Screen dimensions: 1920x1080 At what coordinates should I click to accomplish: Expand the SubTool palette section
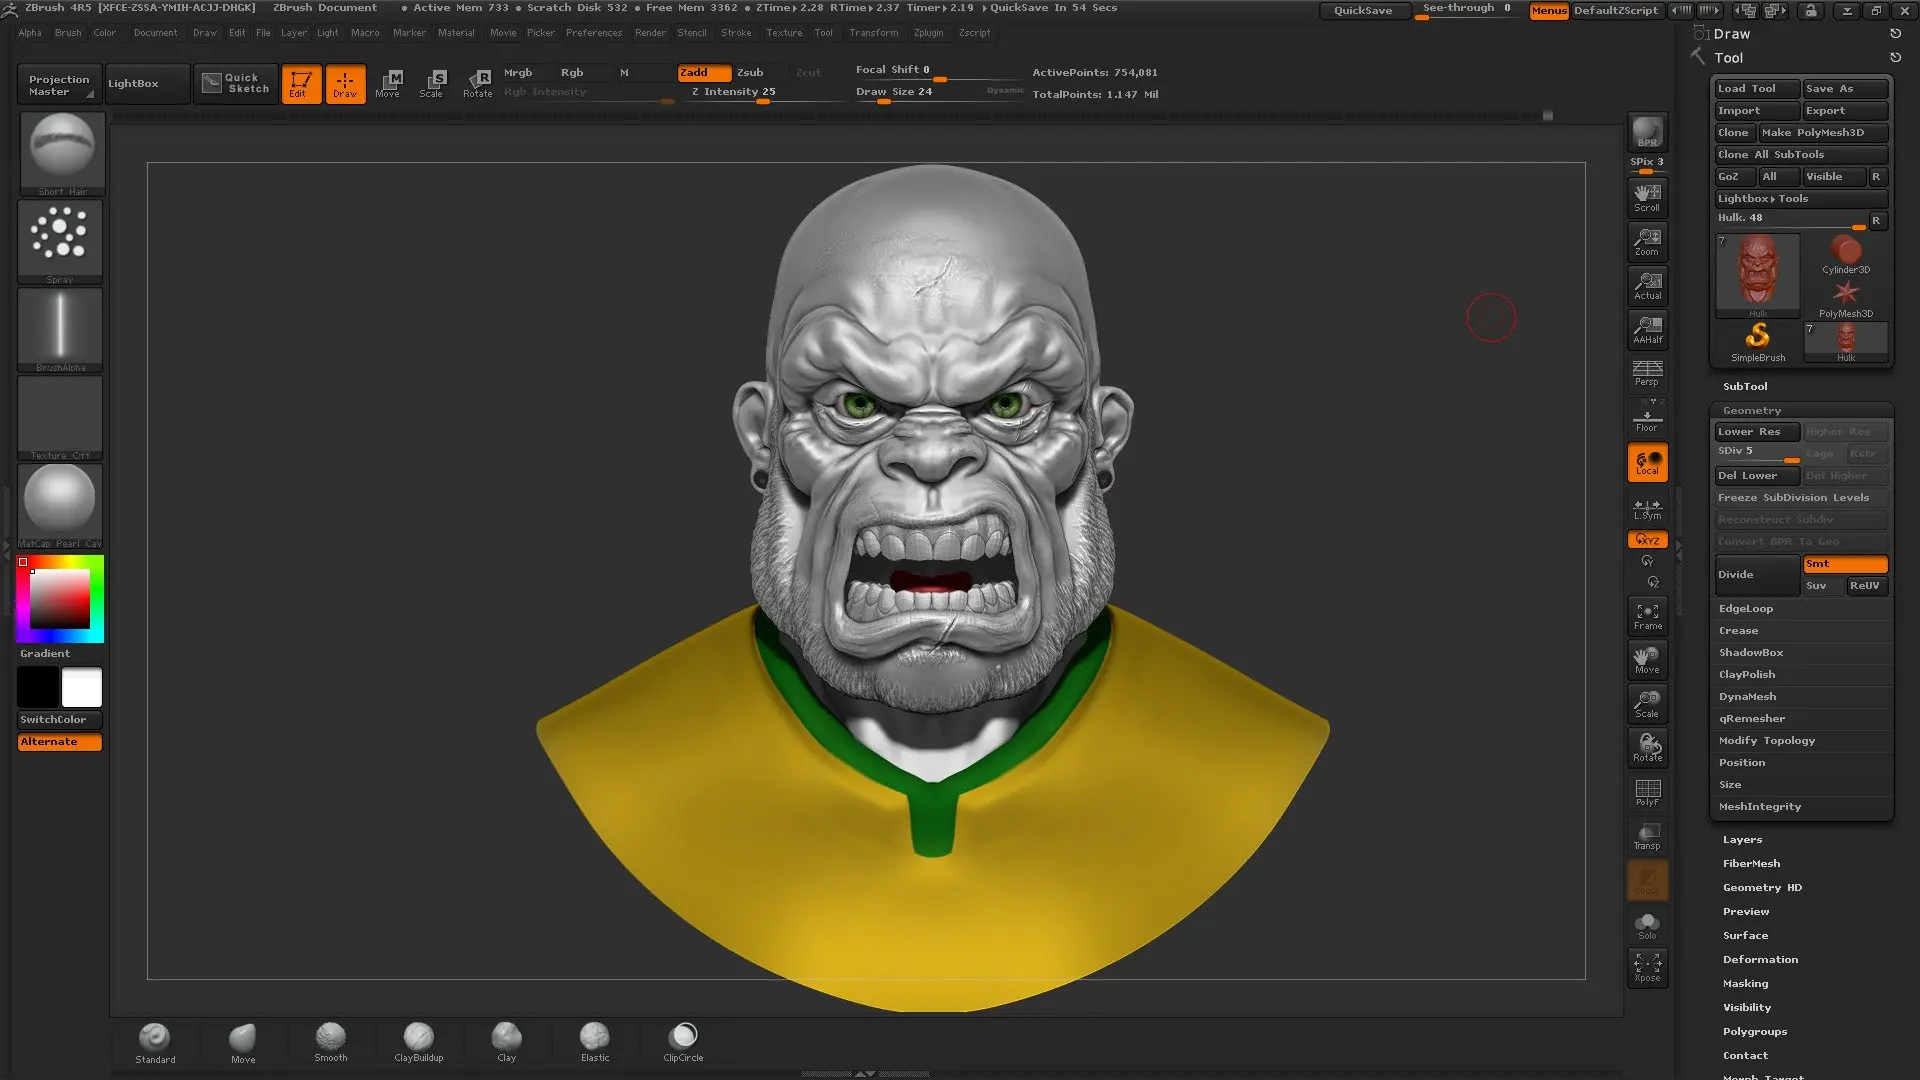(x=1745, y=387)
